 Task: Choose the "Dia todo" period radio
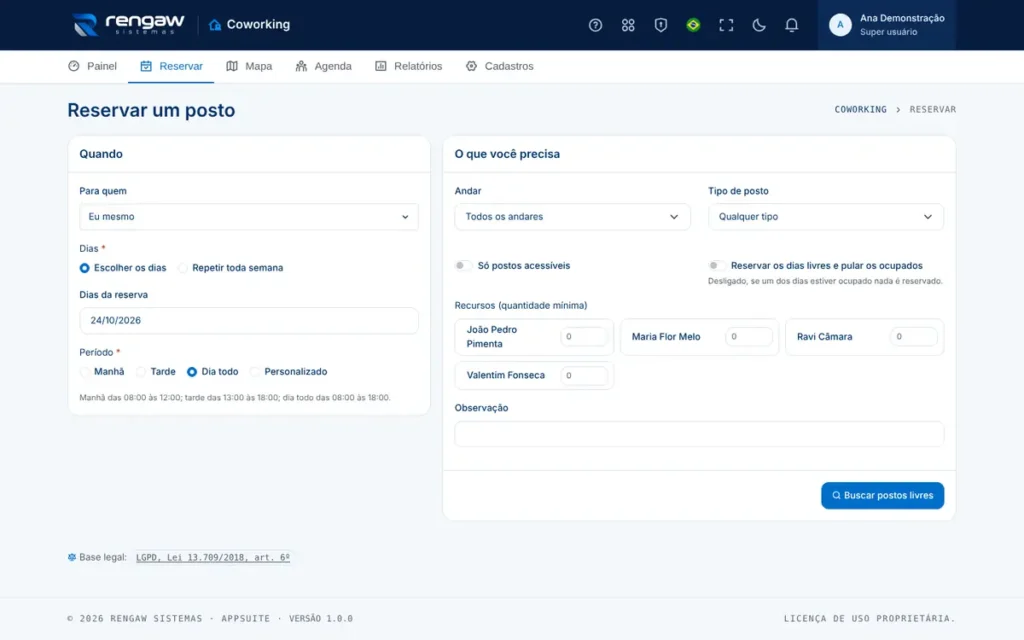[192, 372]
